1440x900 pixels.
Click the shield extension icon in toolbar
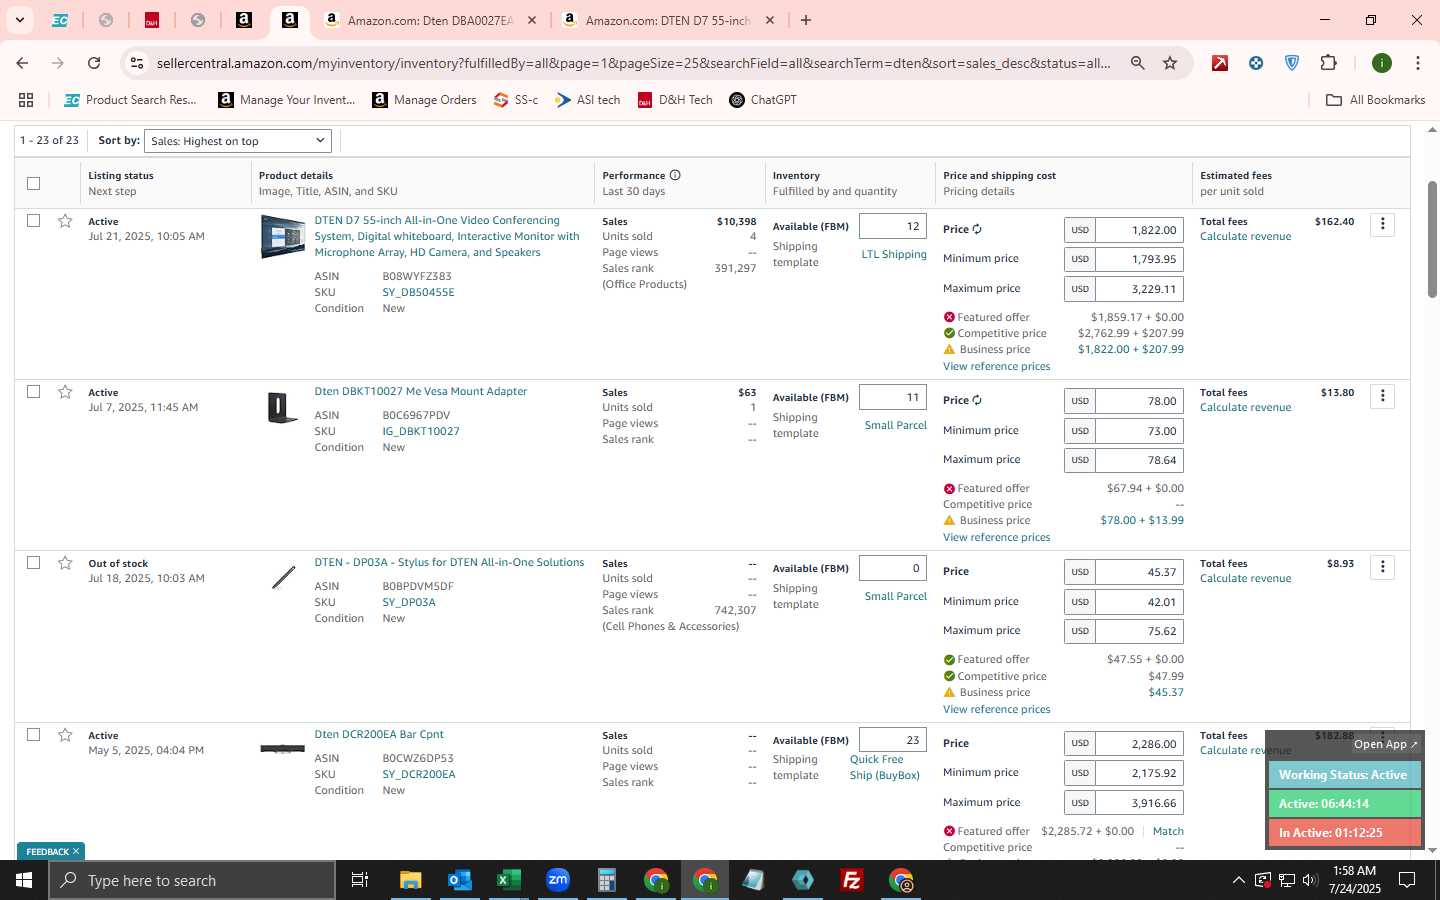click(x=1292, y=63)
